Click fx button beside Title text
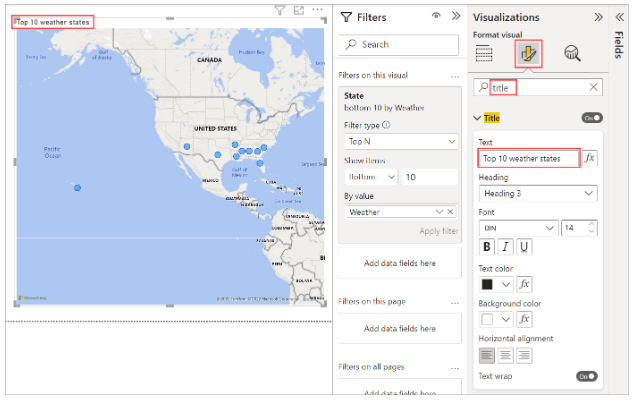635x402 pixels. coord(590,158)
